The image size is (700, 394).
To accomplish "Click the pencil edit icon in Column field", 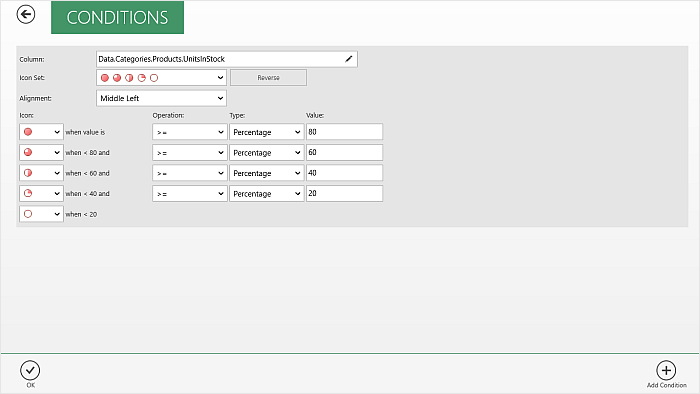I will coord(349,59).
